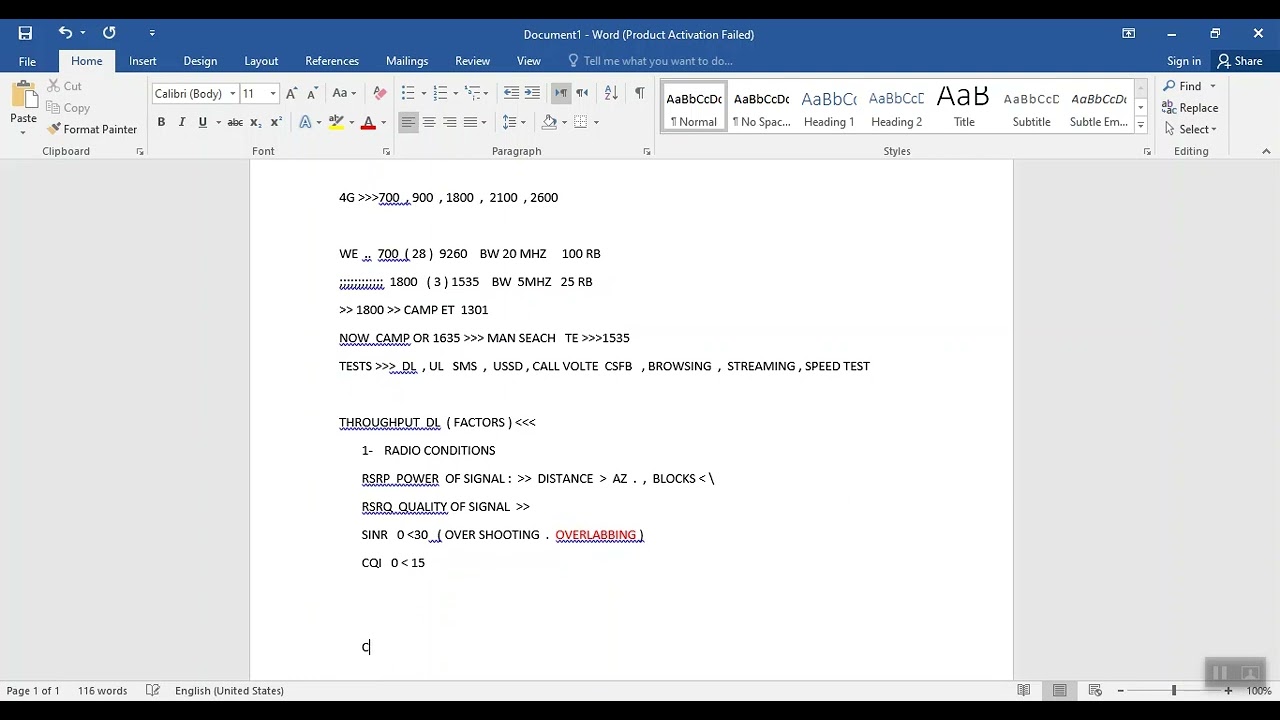This screenshot has height=720, width=1280.
Task: Open the font name Calibri (Body) dropdown
Action: click(233, 94)
